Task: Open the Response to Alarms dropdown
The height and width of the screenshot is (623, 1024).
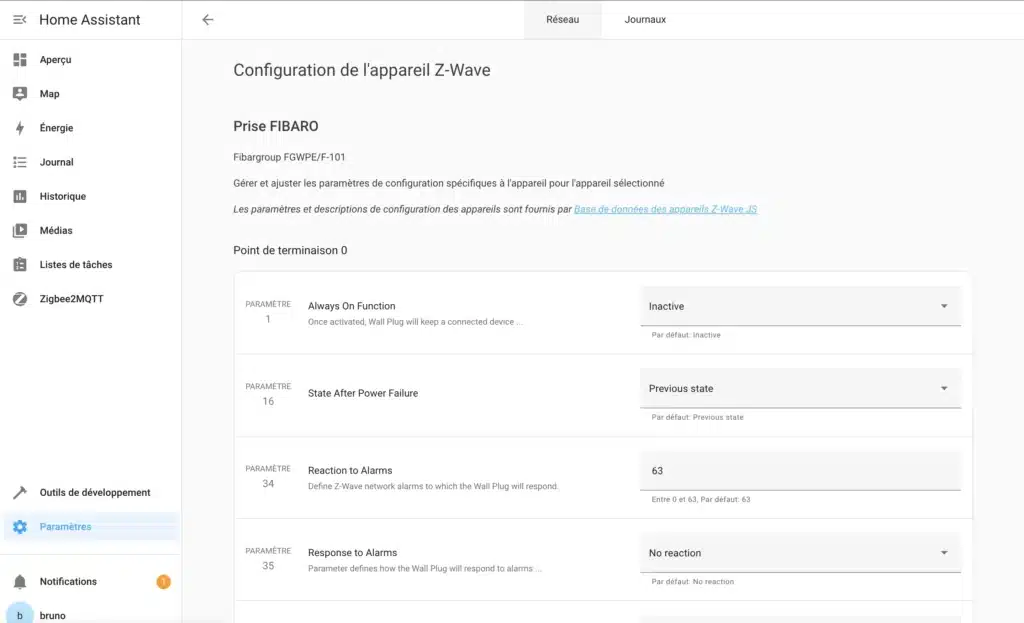Action: coord(800,552)
